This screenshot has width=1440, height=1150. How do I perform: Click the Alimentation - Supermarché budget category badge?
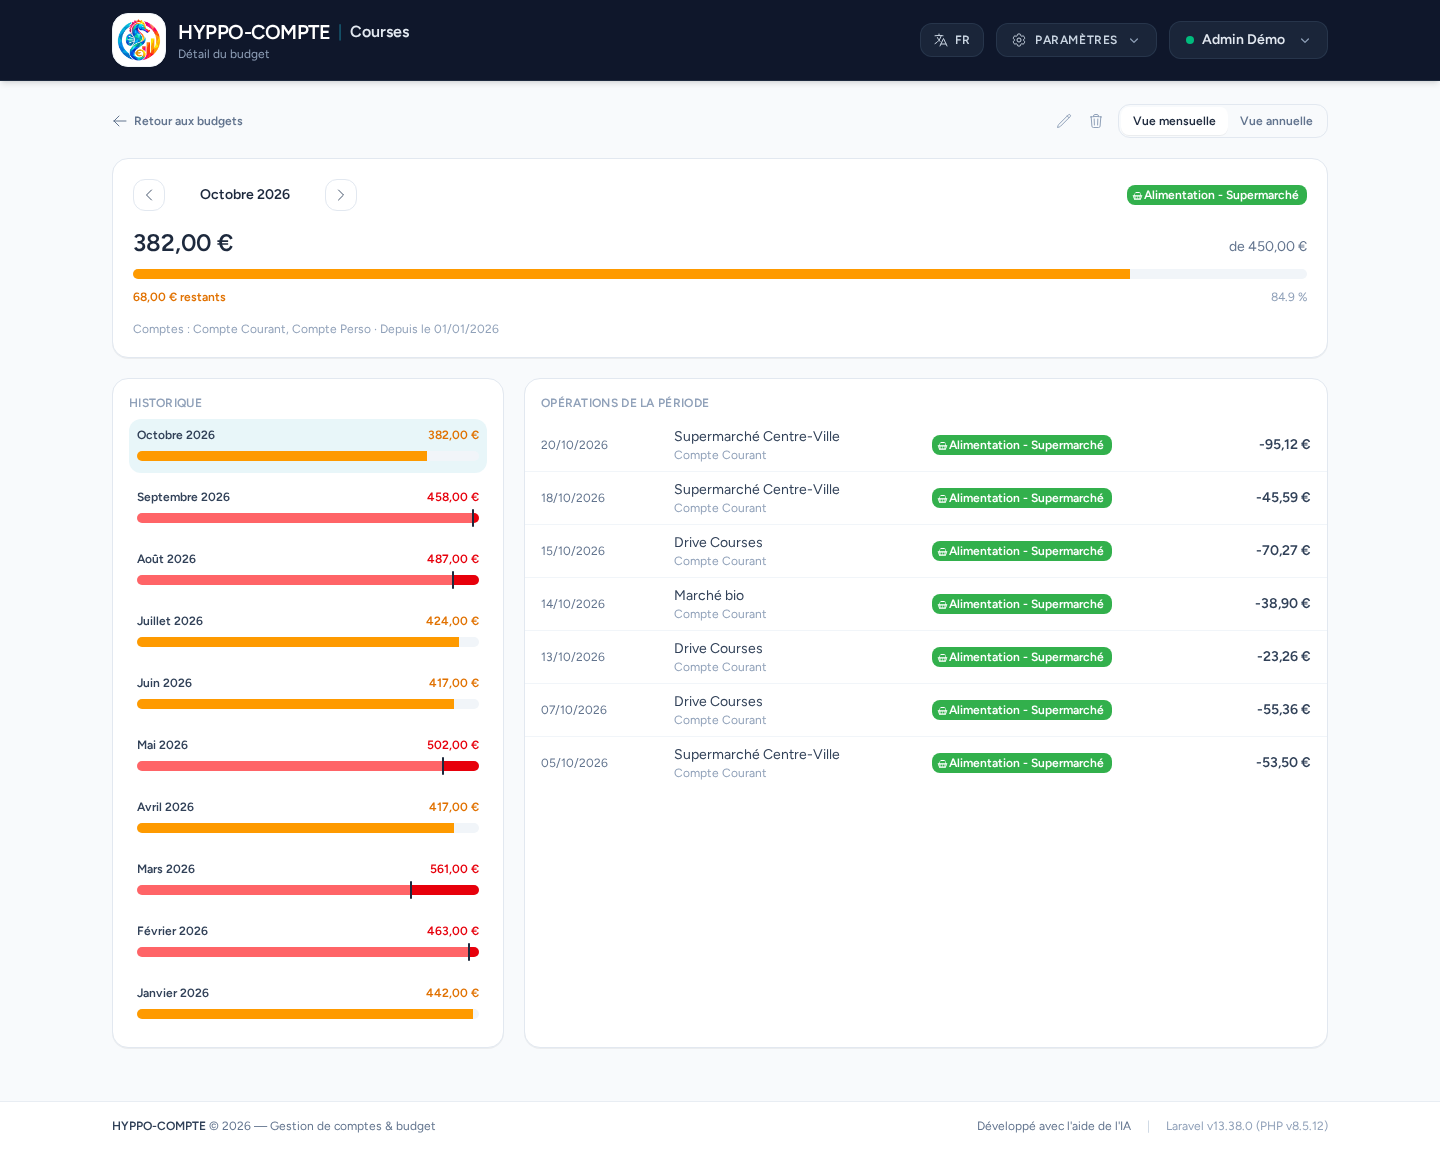point(1217,195)
